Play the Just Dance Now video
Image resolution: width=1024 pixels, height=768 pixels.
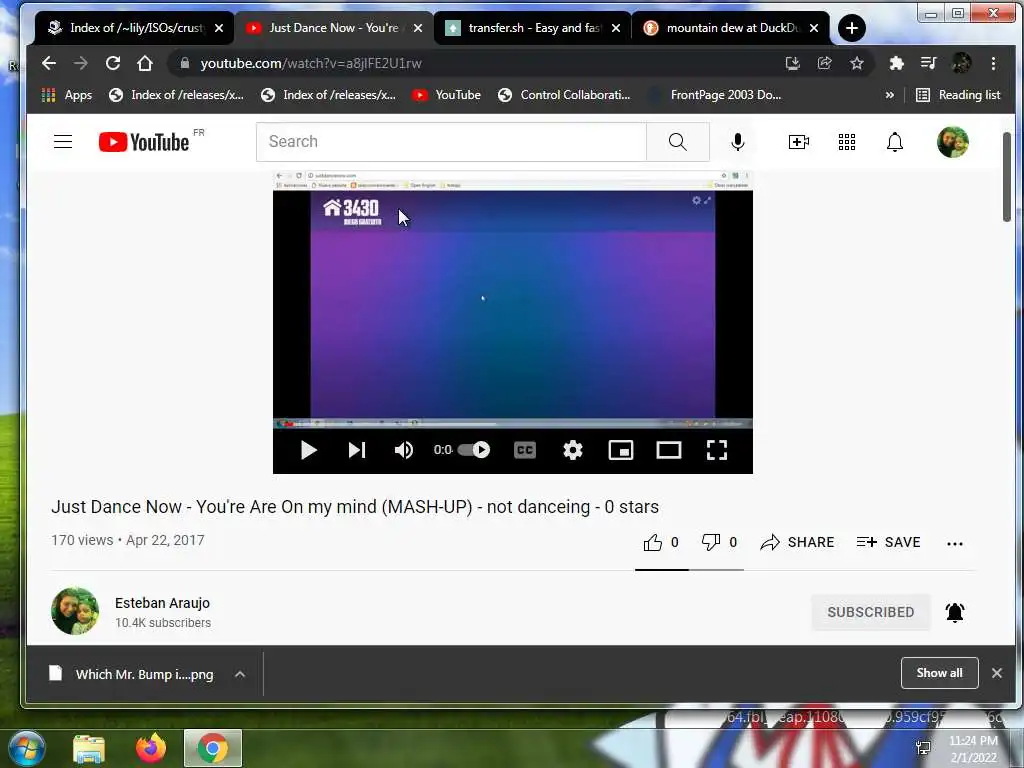pyautogui.click(x=308, y=450)
